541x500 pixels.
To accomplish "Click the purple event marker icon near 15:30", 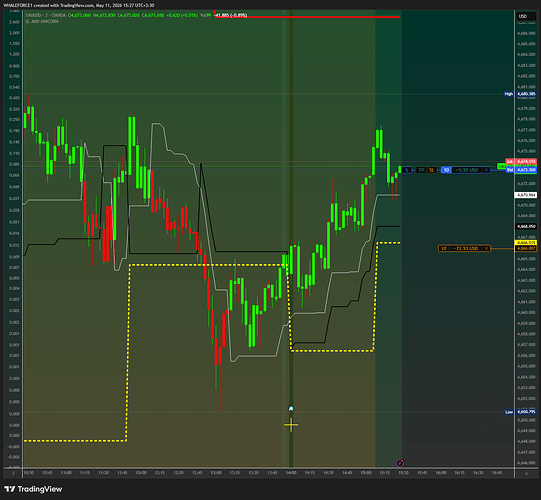I will click(400, 463).
